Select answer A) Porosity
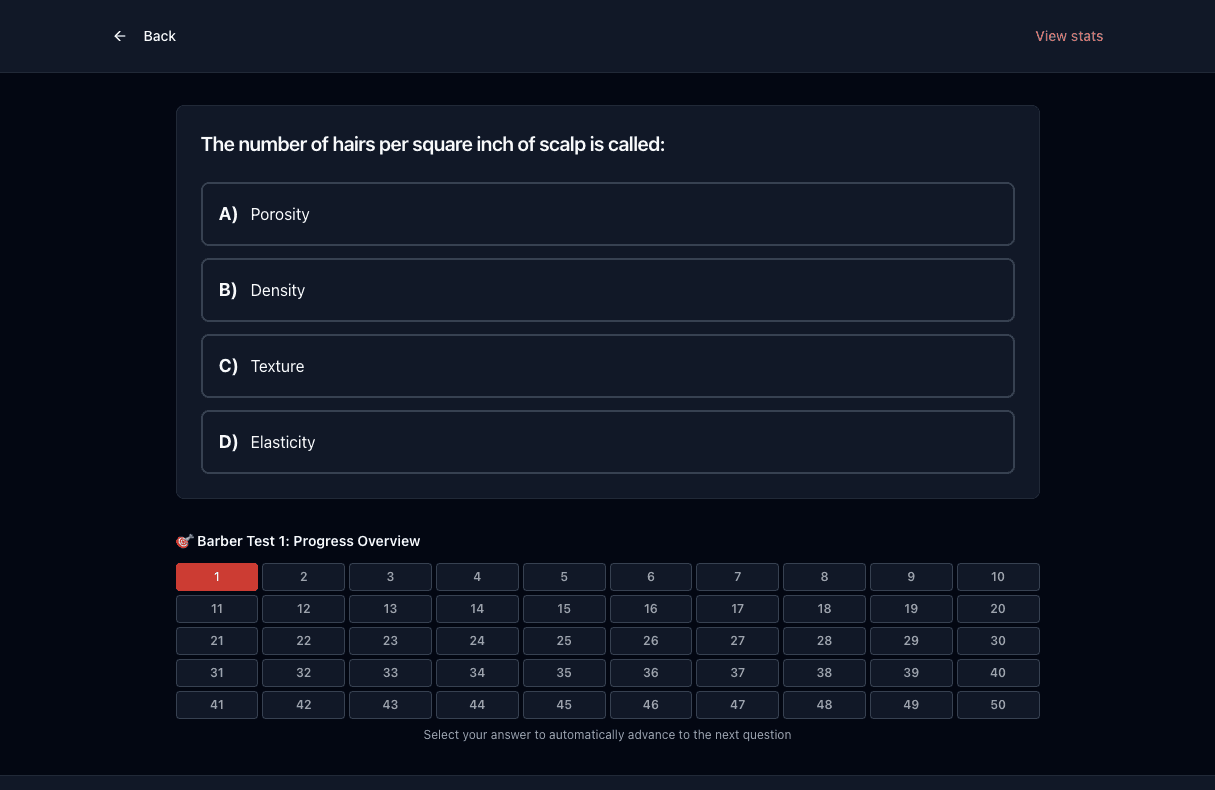1215x790 pixels. [x=608, y=214]
